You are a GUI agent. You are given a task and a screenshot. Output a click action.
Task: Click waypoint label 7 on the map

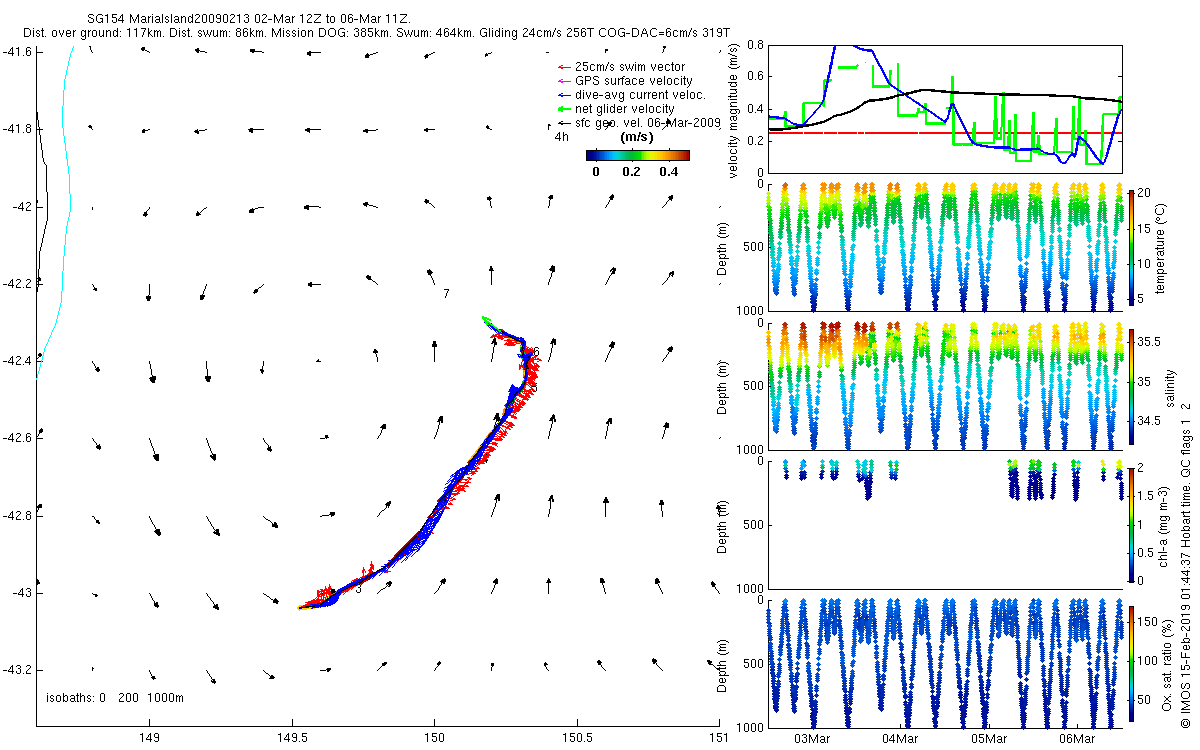(446, 293)
